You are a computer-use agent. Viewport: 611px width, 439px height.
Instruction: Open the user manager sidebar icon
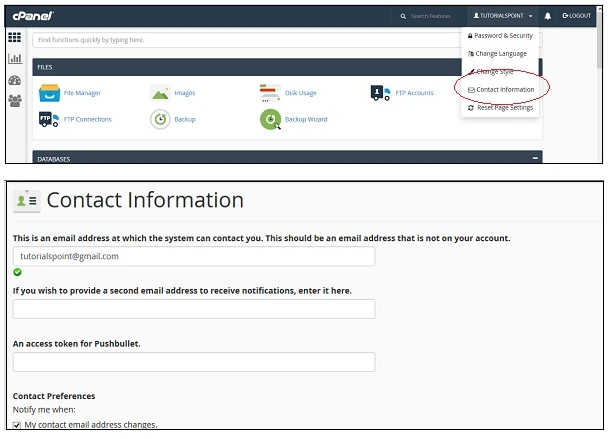coord(15,101)
